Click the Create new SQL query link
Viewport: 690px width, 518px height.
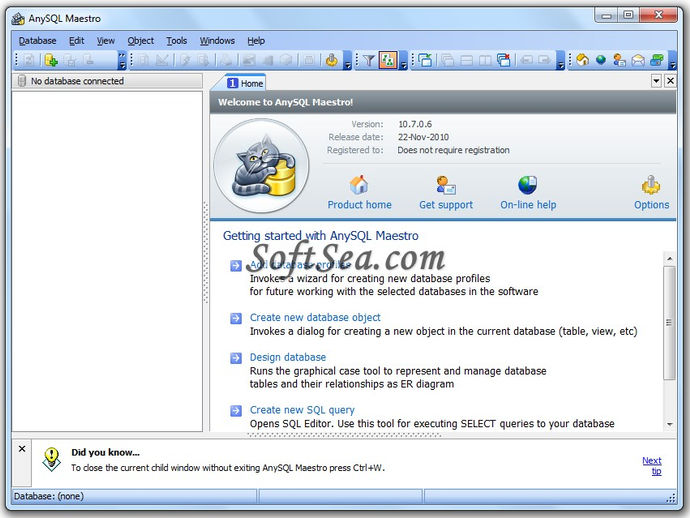coord(302,410)
